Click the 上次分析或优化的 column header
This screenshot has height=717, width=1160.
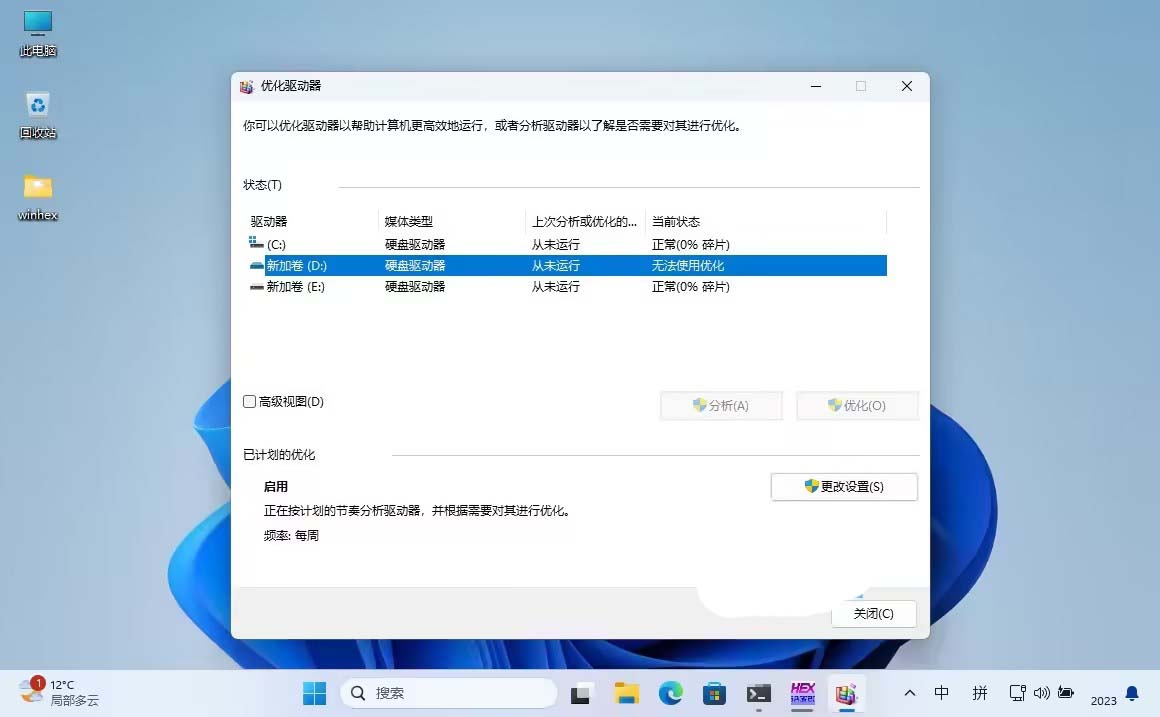click(x=585, y=221)
